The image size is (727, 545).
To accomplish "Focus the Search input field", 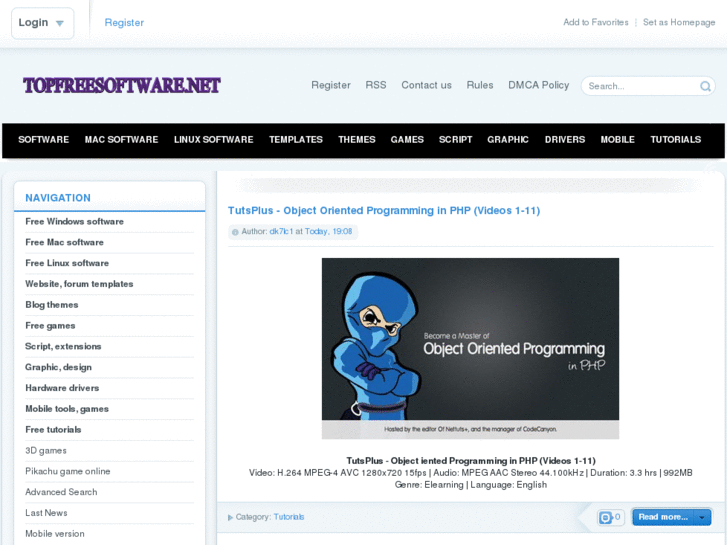I will (642, 86).
